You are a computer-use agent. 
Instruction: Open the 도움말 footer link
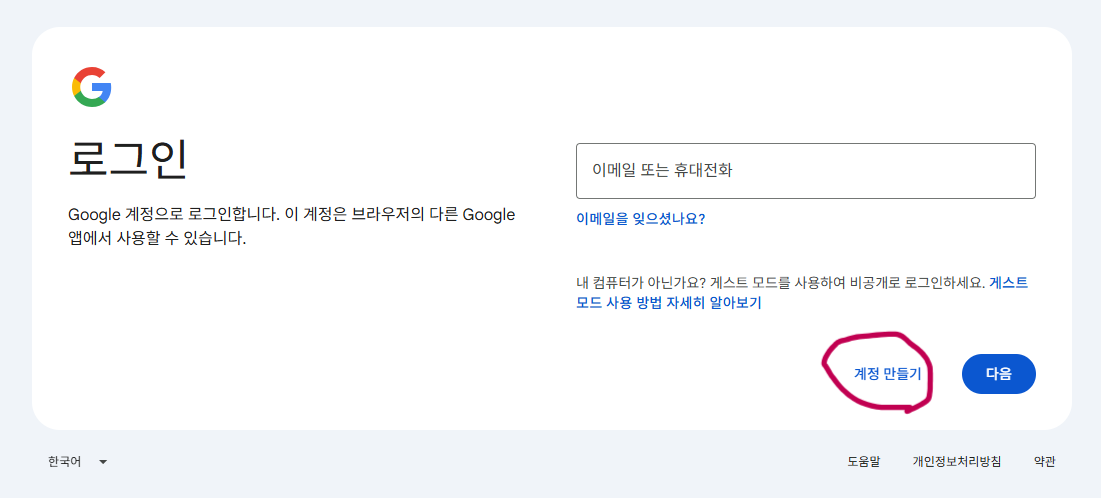(x=863, y=461)
